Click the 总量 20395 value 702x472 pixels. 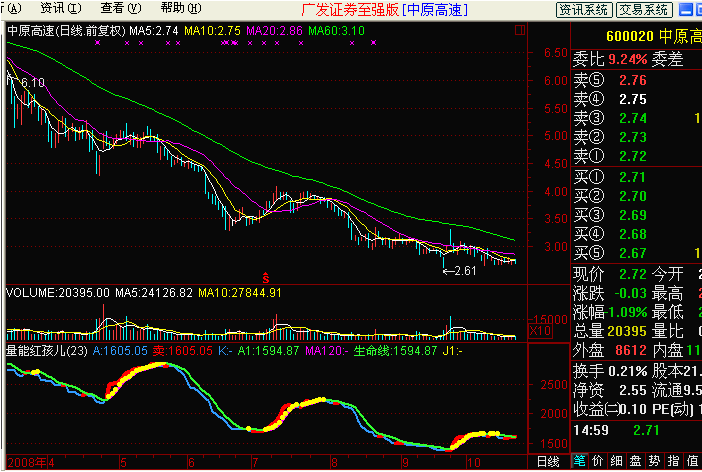tap(627, 331)
